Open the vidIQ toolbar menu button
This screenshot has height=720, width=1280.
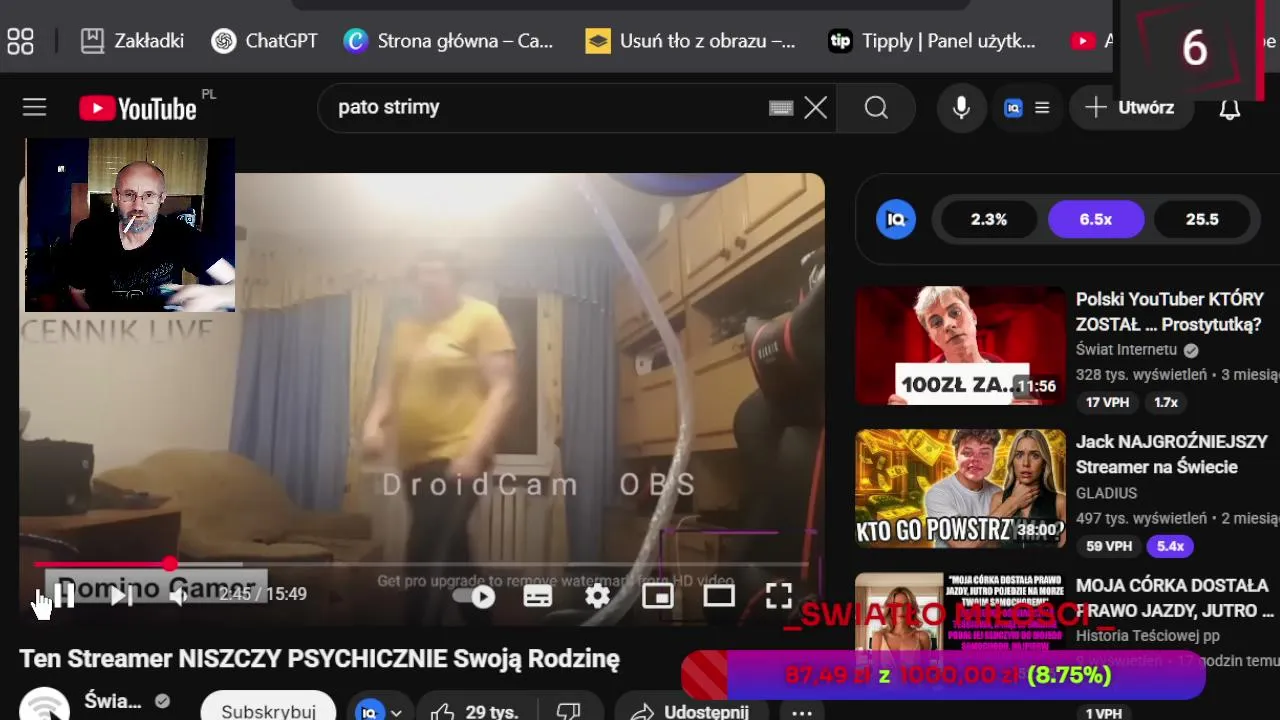1027,108
